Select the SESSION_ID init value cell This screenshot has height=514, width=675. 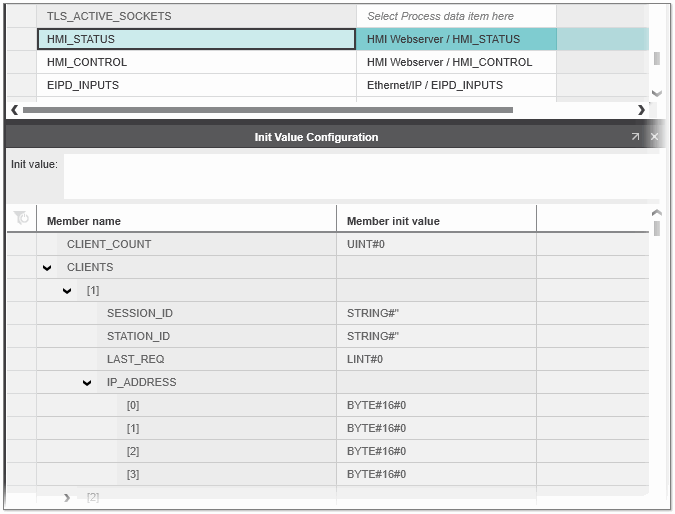click(x=436, y=314)
